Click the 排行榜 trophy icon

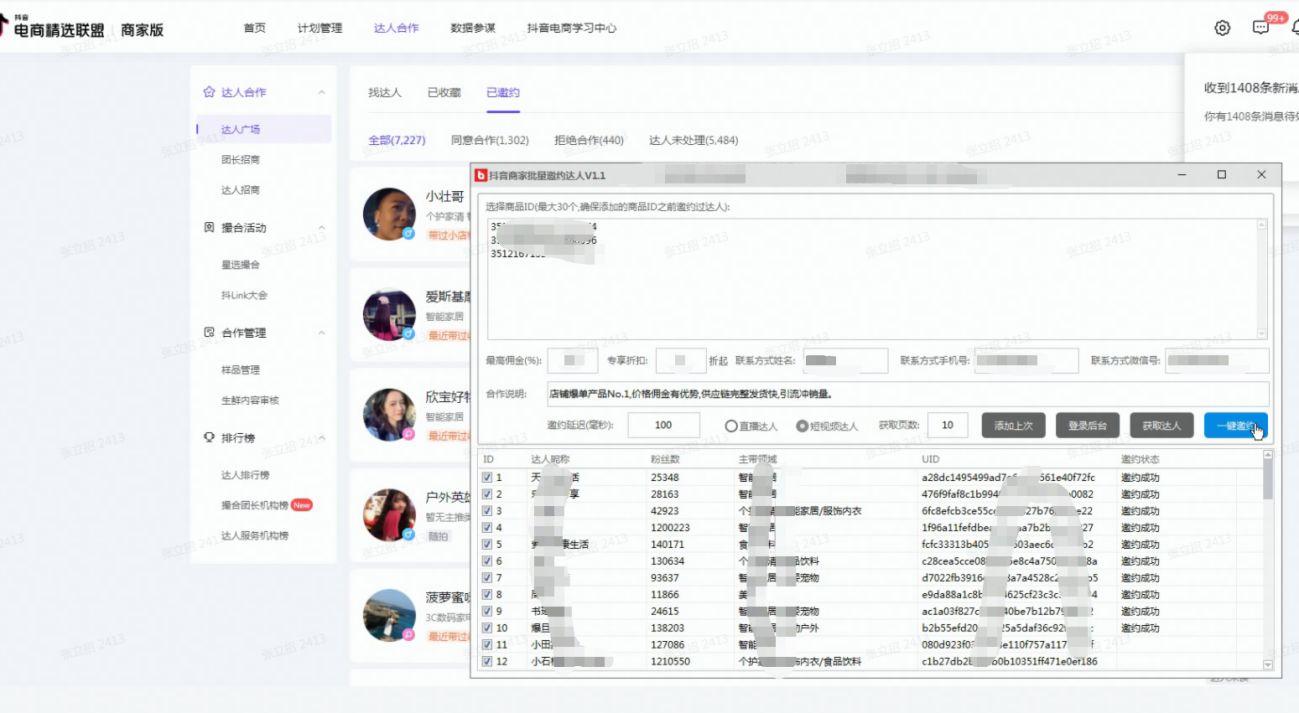tap(209, 437)
